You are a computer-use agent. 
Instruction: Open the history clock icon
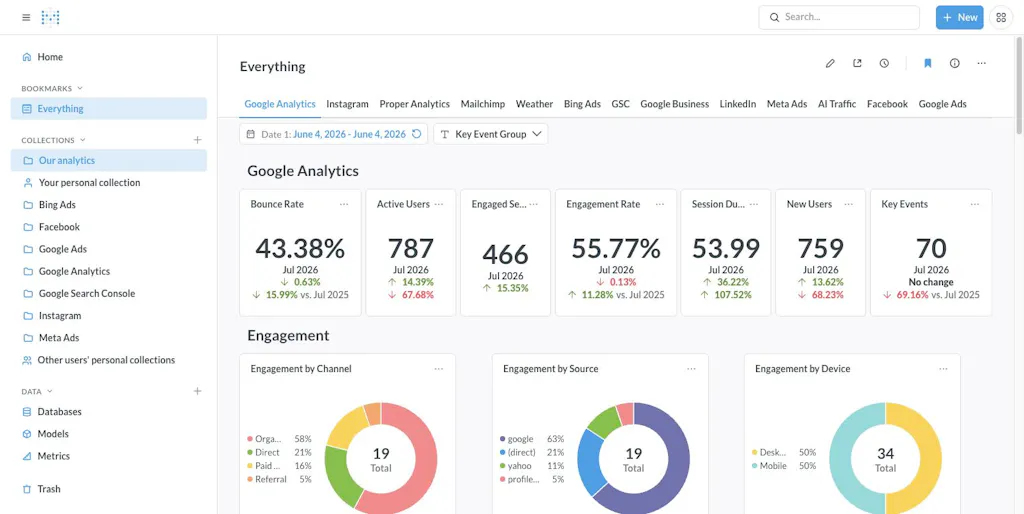(884, 63)
